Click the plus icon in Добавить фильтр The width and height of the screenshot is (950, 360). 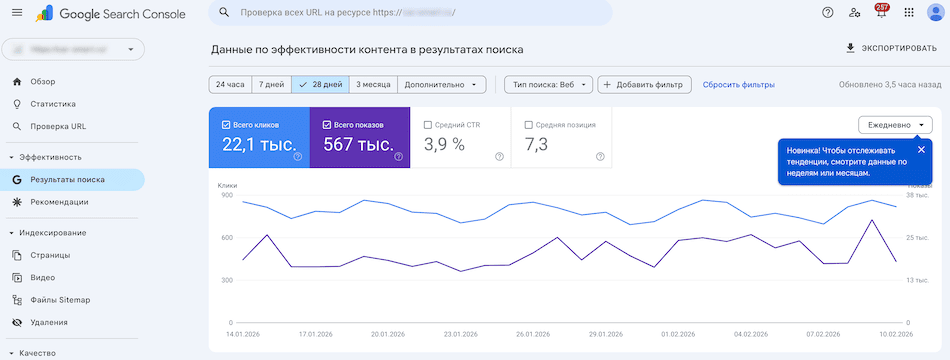tap(607, 85)
